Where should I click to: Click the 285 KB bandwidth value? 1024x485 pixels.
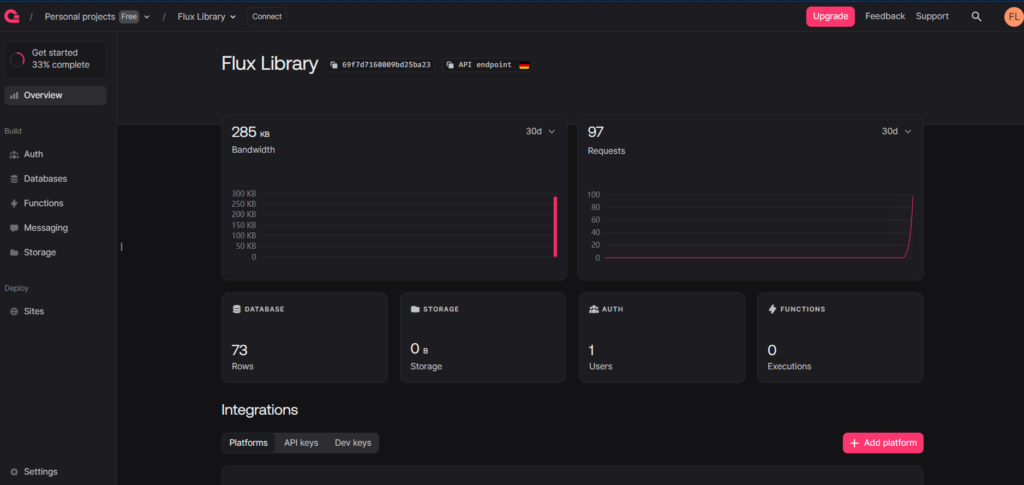coord(250,133)
